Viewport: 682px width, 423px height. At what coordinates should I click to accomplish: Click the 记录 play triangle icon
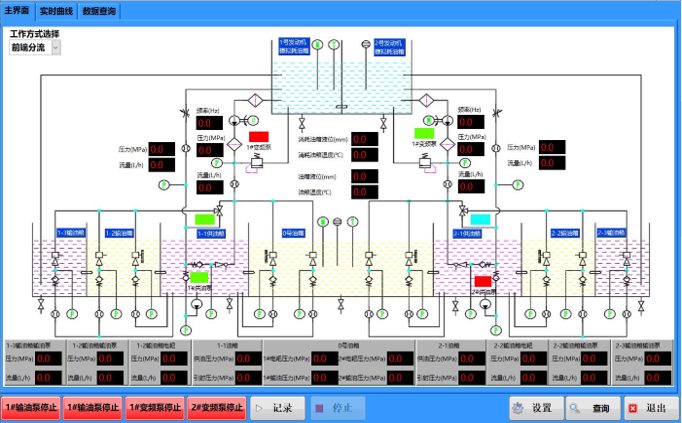click(x=259, y=408)
